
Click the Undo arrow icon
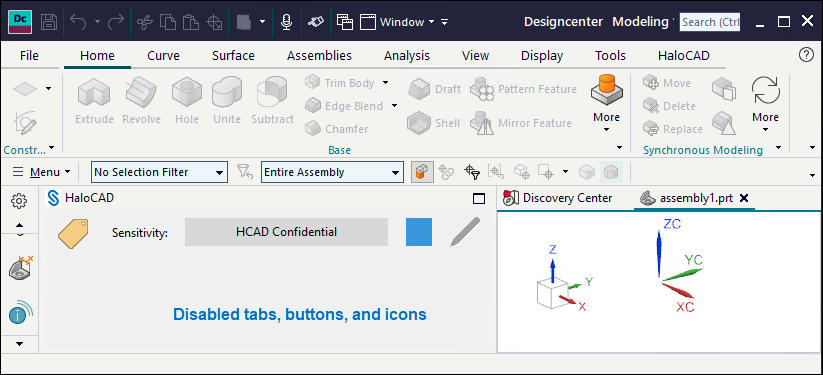[x=78, y=22]
